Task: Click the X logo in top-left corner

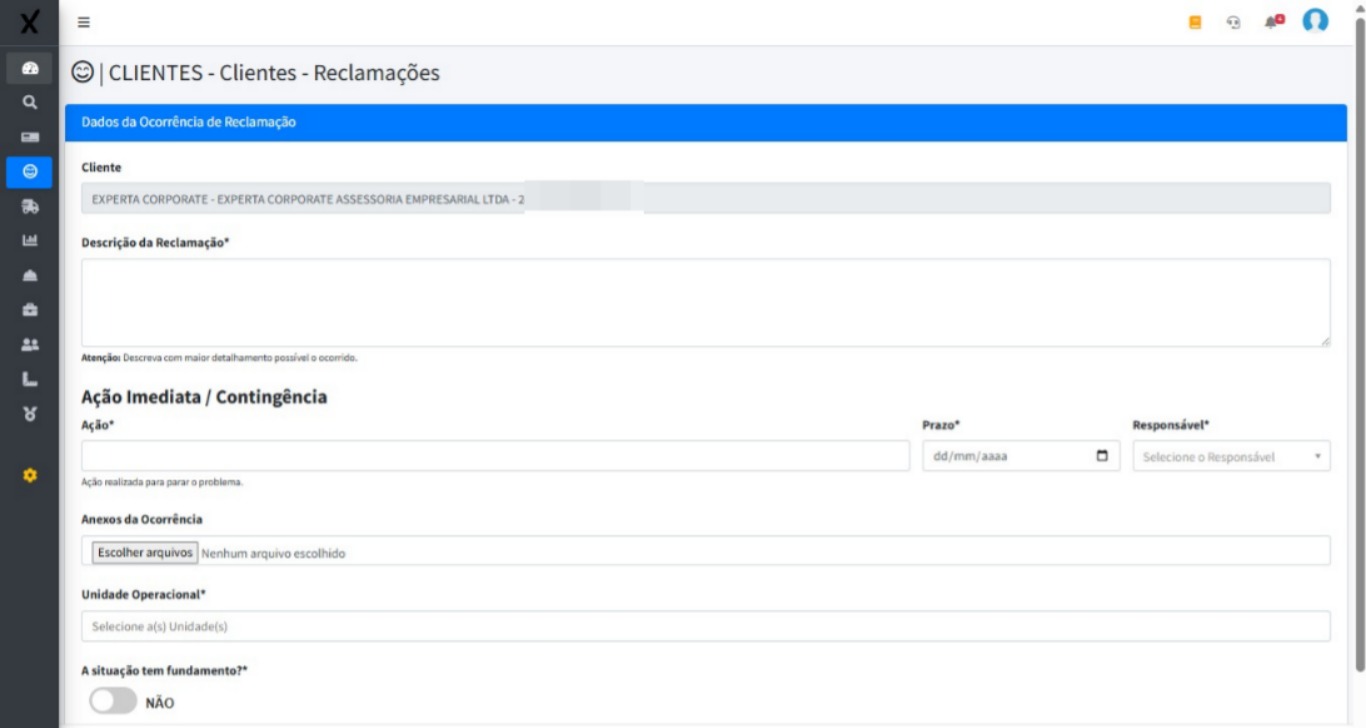Action: pyautogui.click(x=30, y=22)
